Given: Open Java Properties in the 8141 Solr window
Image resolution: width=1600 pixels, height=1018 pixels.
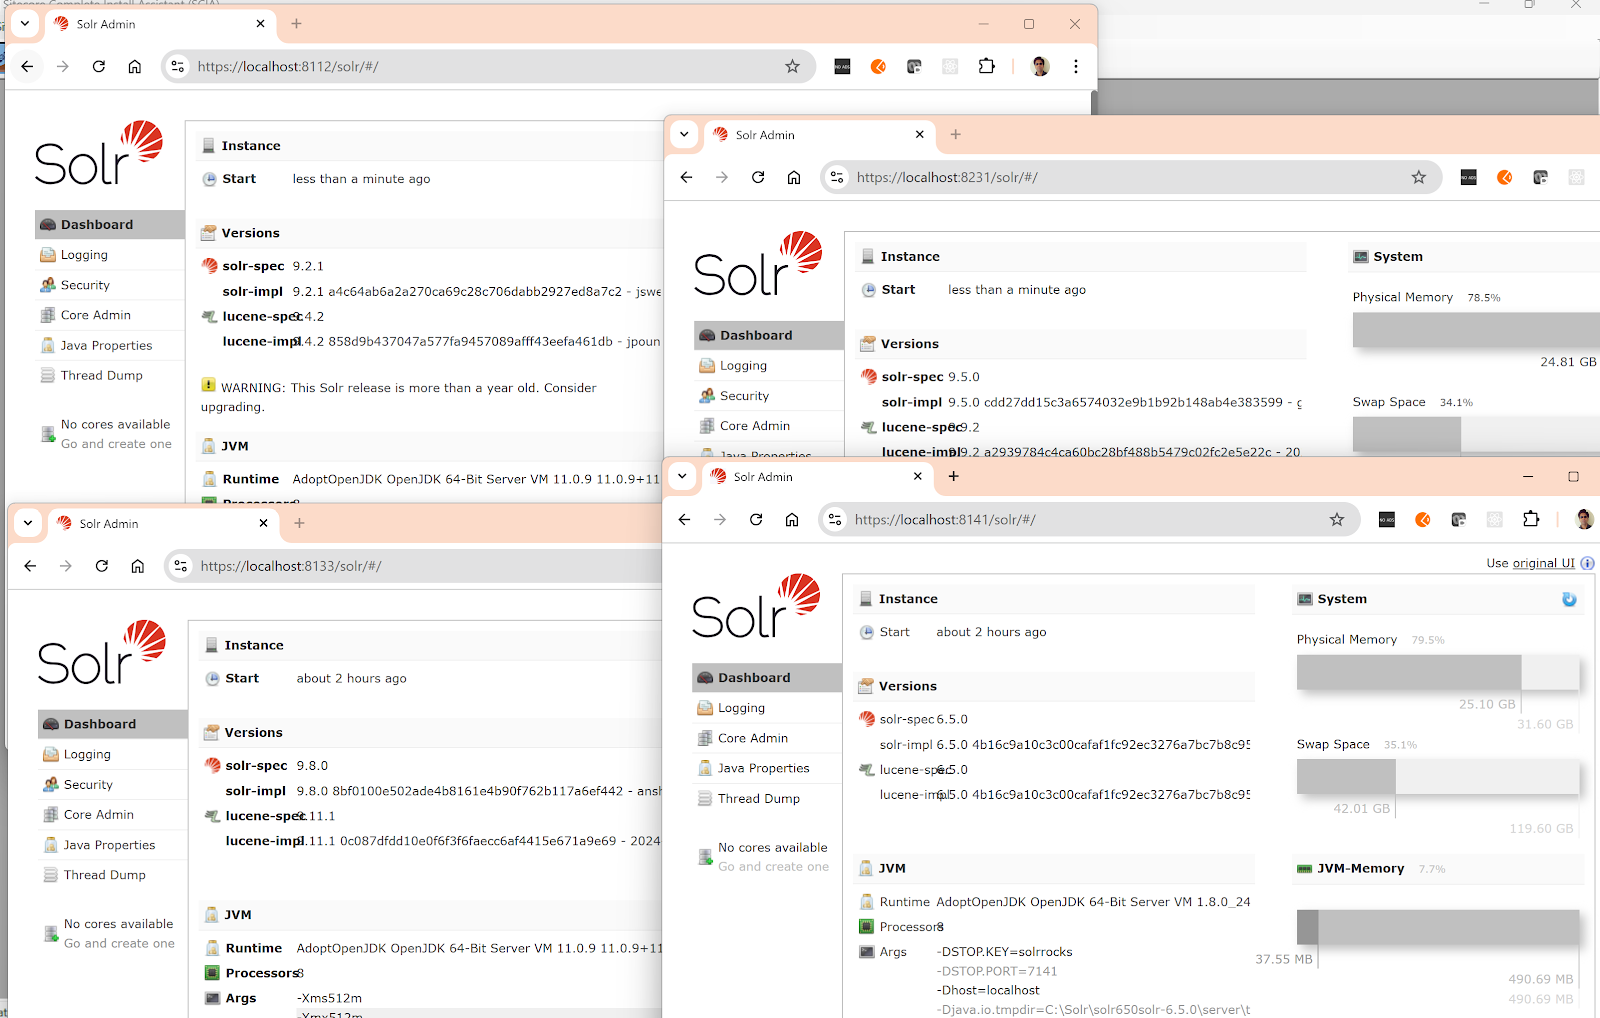Looking at the screenshot, I should tap(767, 768).
